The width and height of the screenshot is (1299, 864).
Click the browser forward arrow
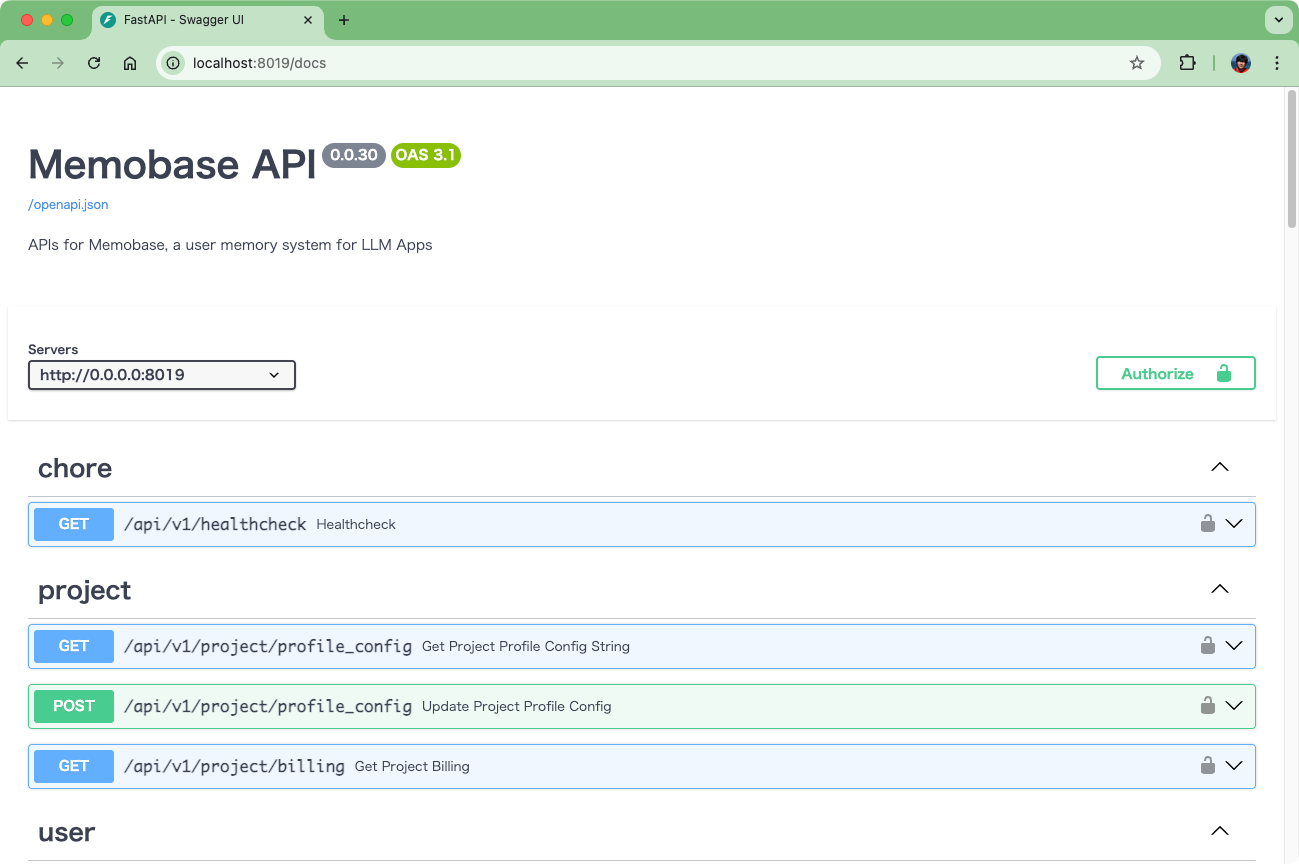(58, 63)
